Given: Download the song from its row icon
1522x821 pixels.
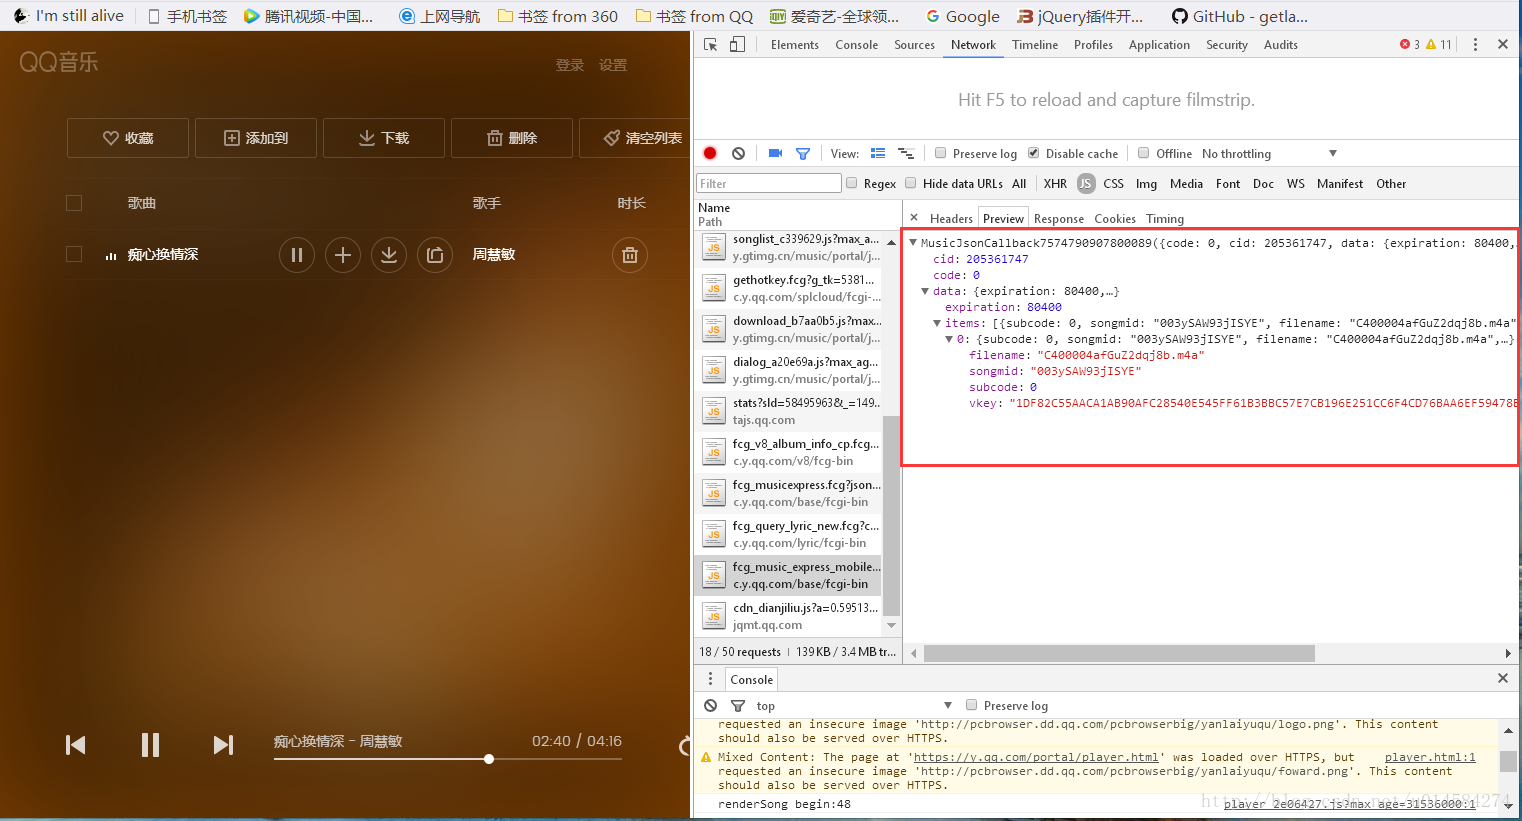Looking at the screenshot, I should click(x=388, y=255).
